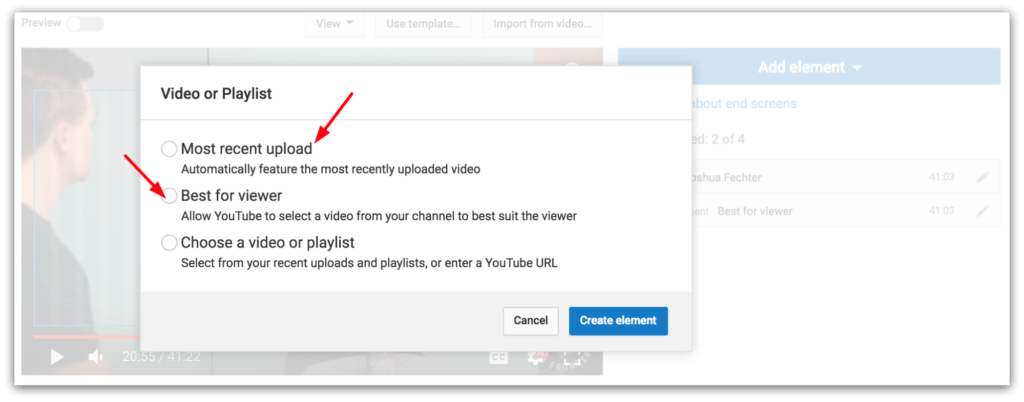
Task: Open the Add element dropdown
Action: [x=809, y=67]
